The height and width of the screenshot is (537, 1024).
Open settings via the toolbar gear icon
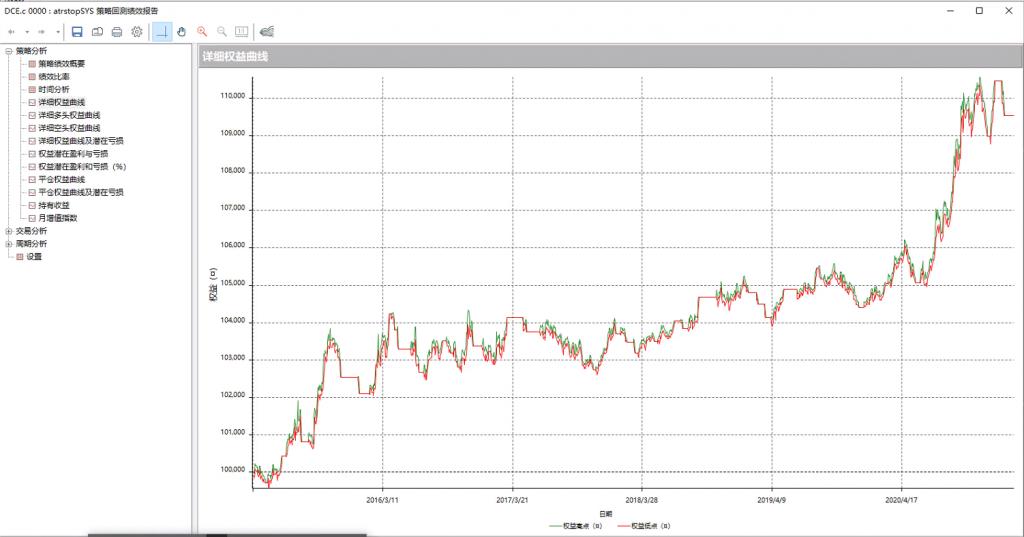[136, 31]
